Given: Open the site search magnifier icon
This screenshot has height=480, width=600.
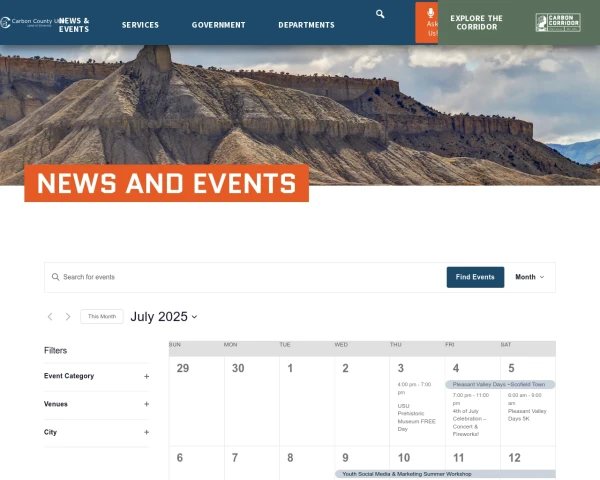Looking at the screenshot, I should pyautogui.click(x=380, y=14).
